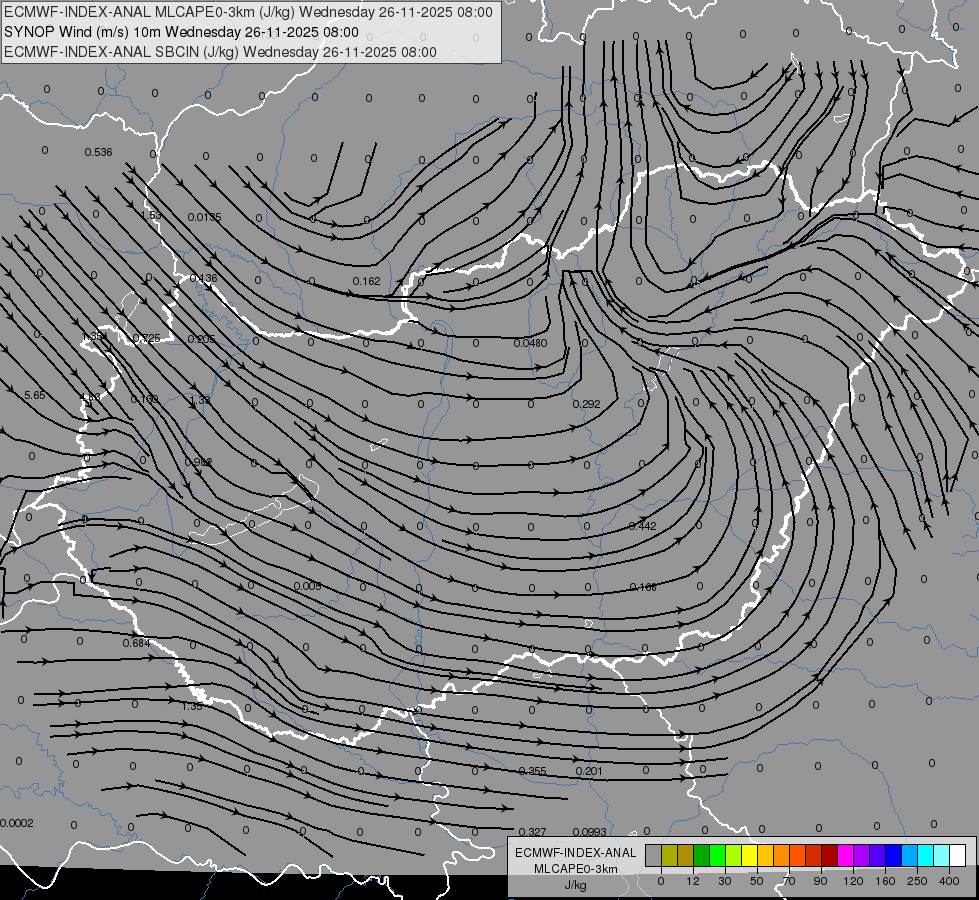Click the map value 0.725

(147, 338)
